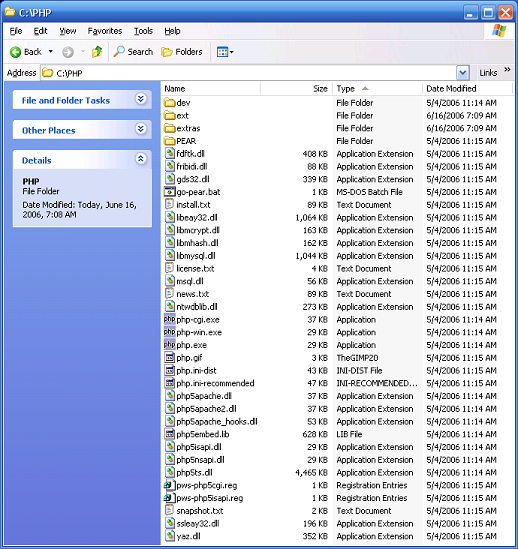The width and height of the screenshot is (518, 549).
Task: Select the php5ts.dll file icon
Action: [x=170, y=472]
